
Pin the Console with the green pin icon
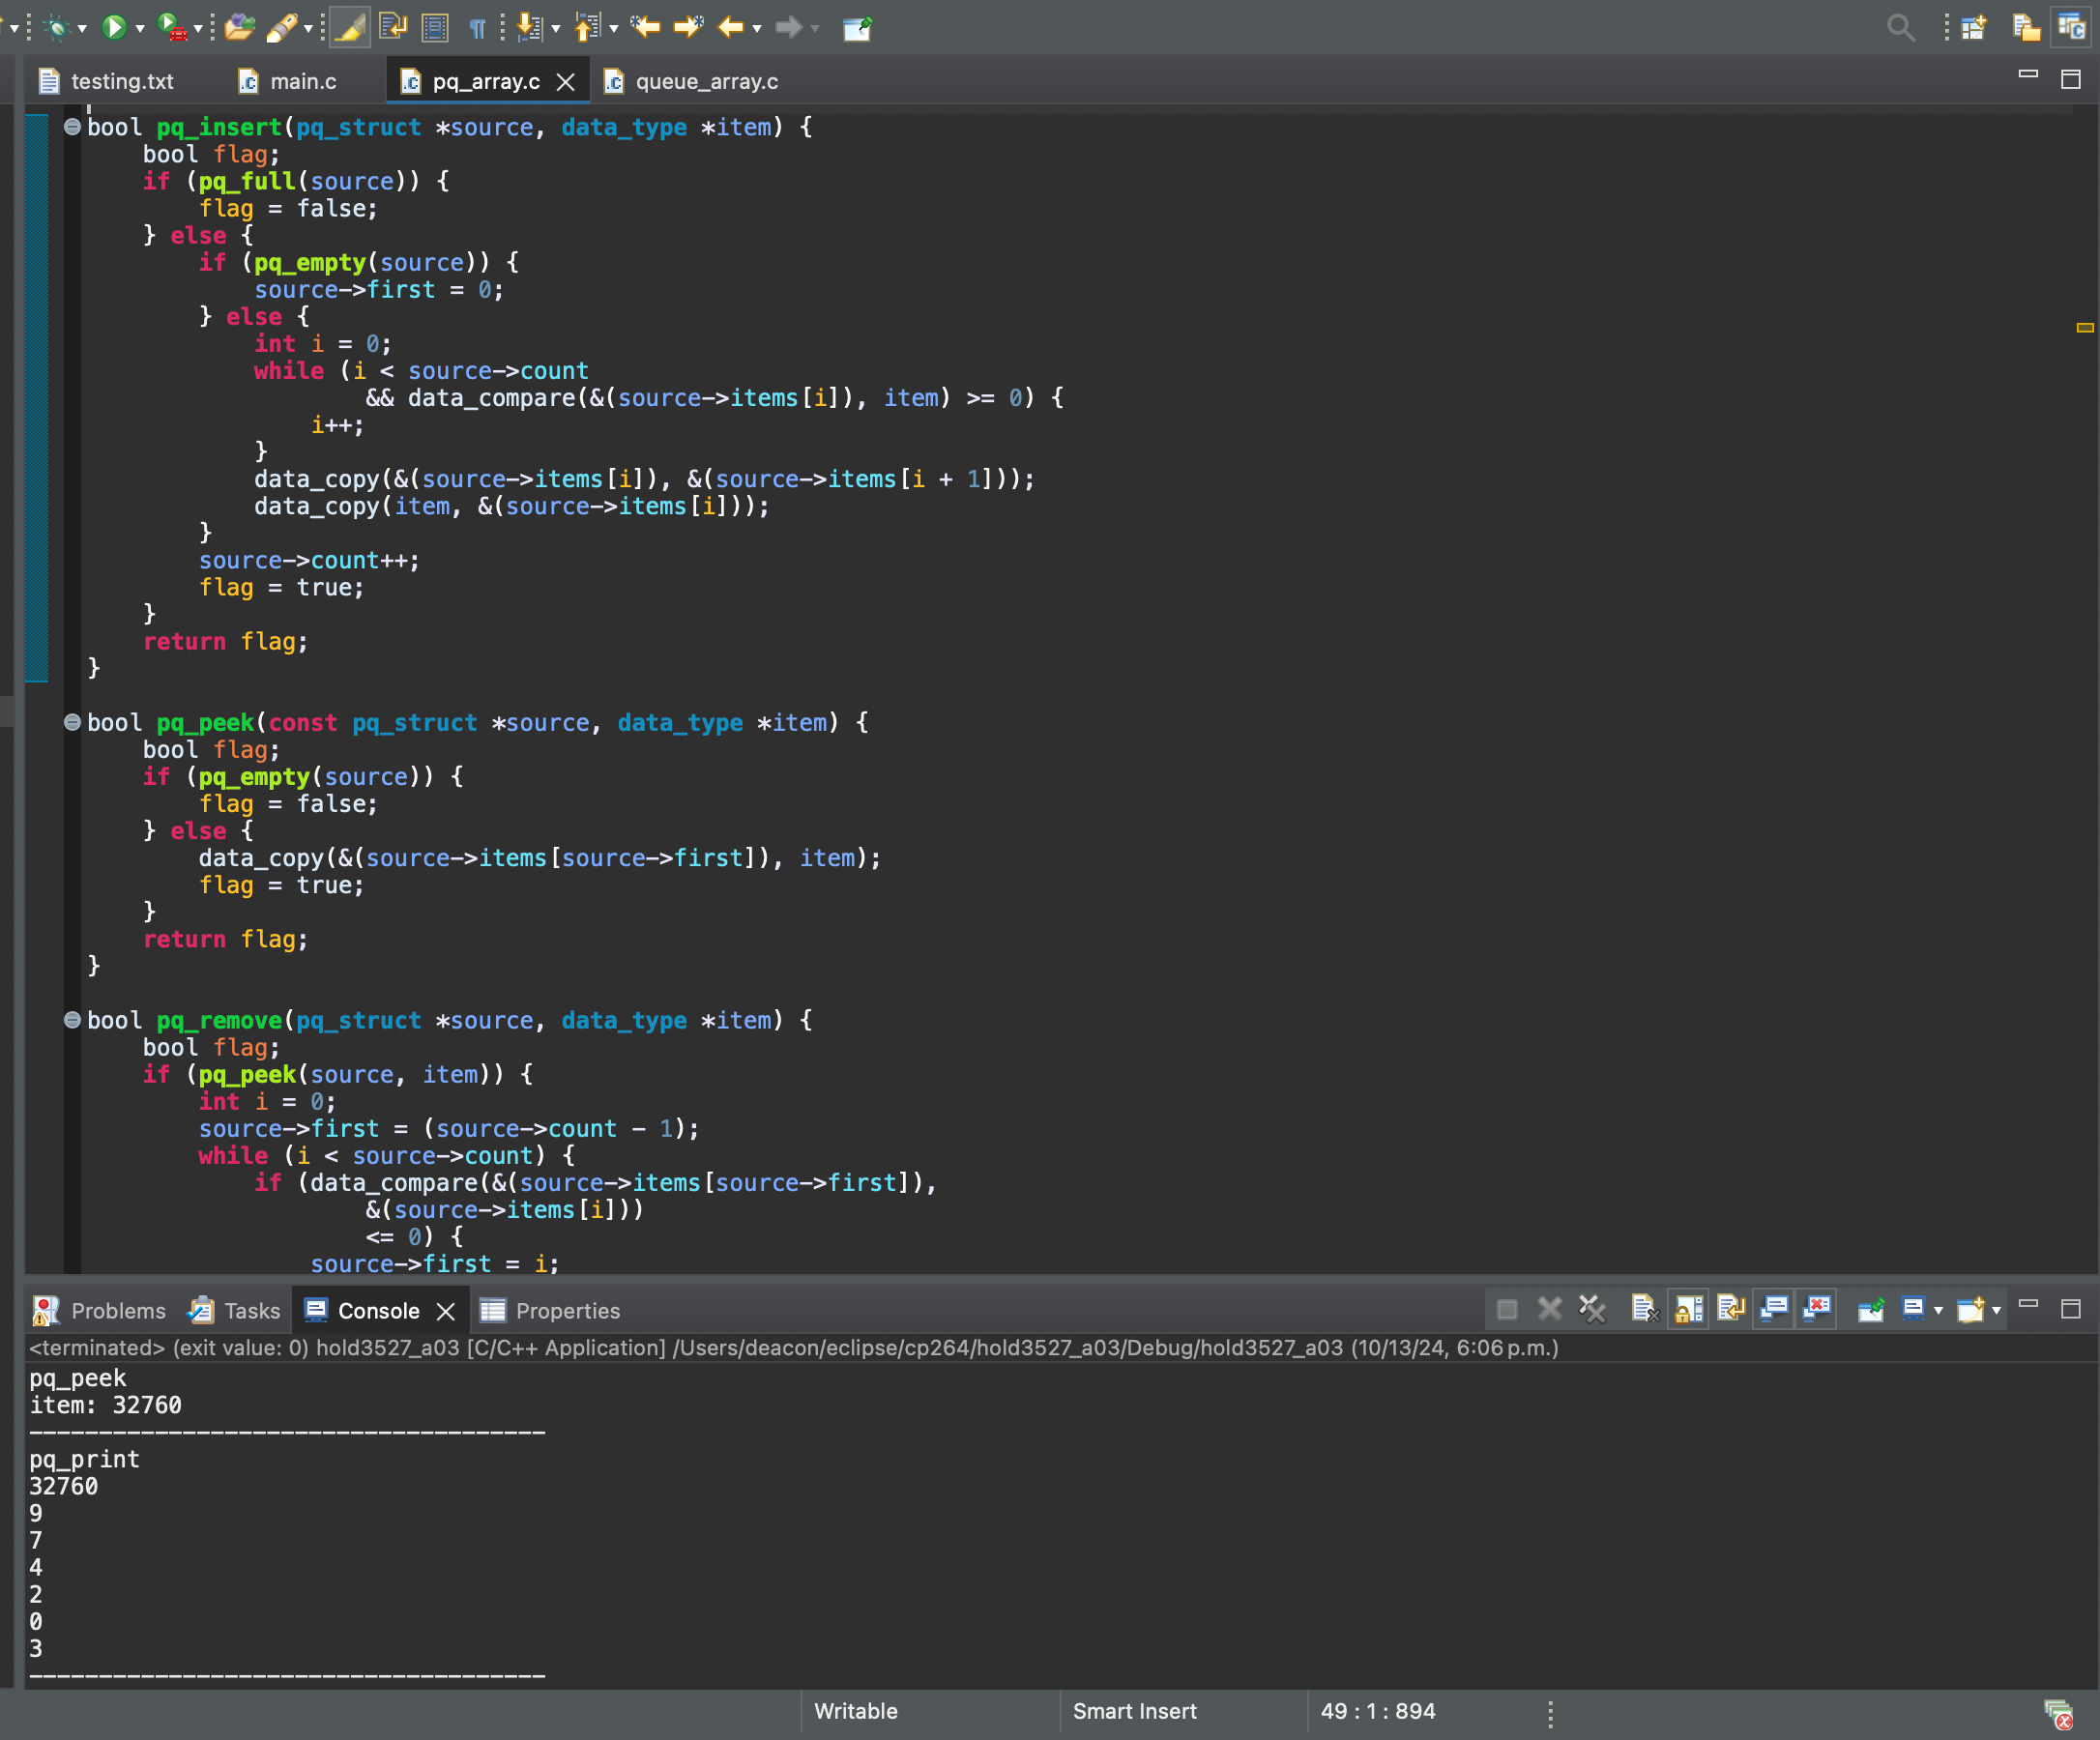click(x=1872, y=1309)
